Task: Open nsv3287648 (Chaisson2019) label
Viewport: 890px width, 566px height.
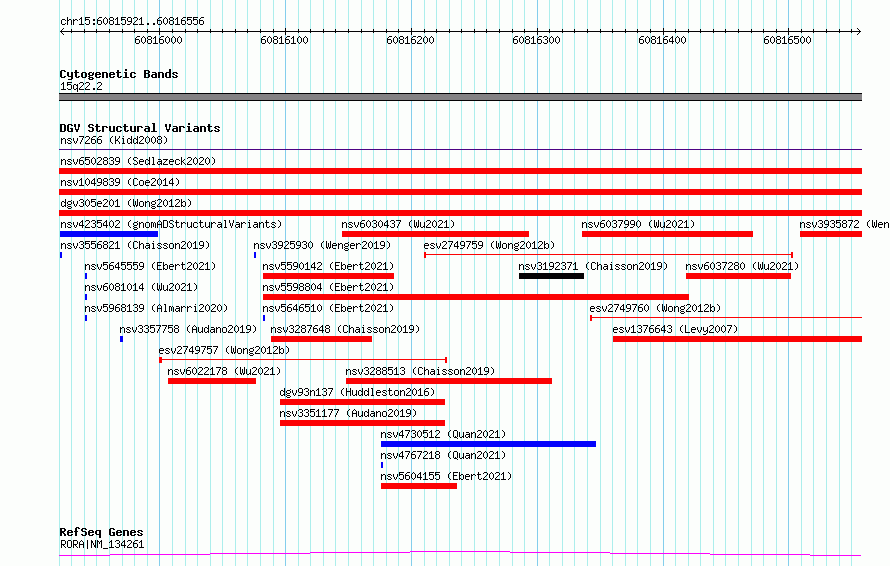Action: pyautogui.click(x=345, y=329)
